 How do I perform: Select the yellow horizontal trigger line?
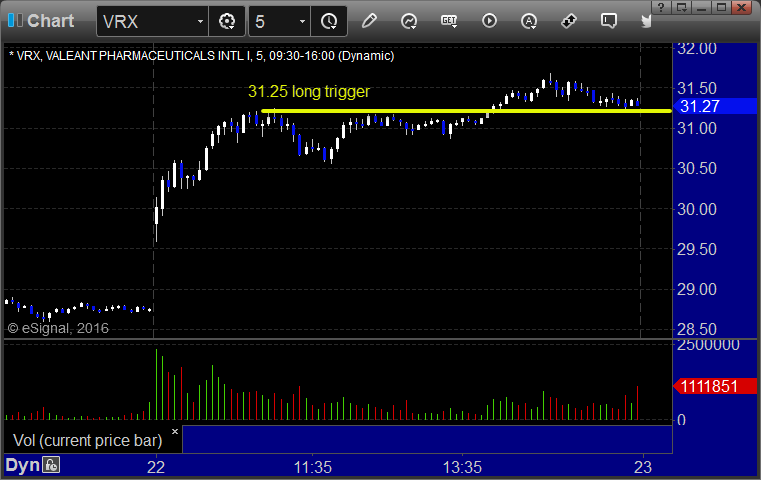click(466, 111)
